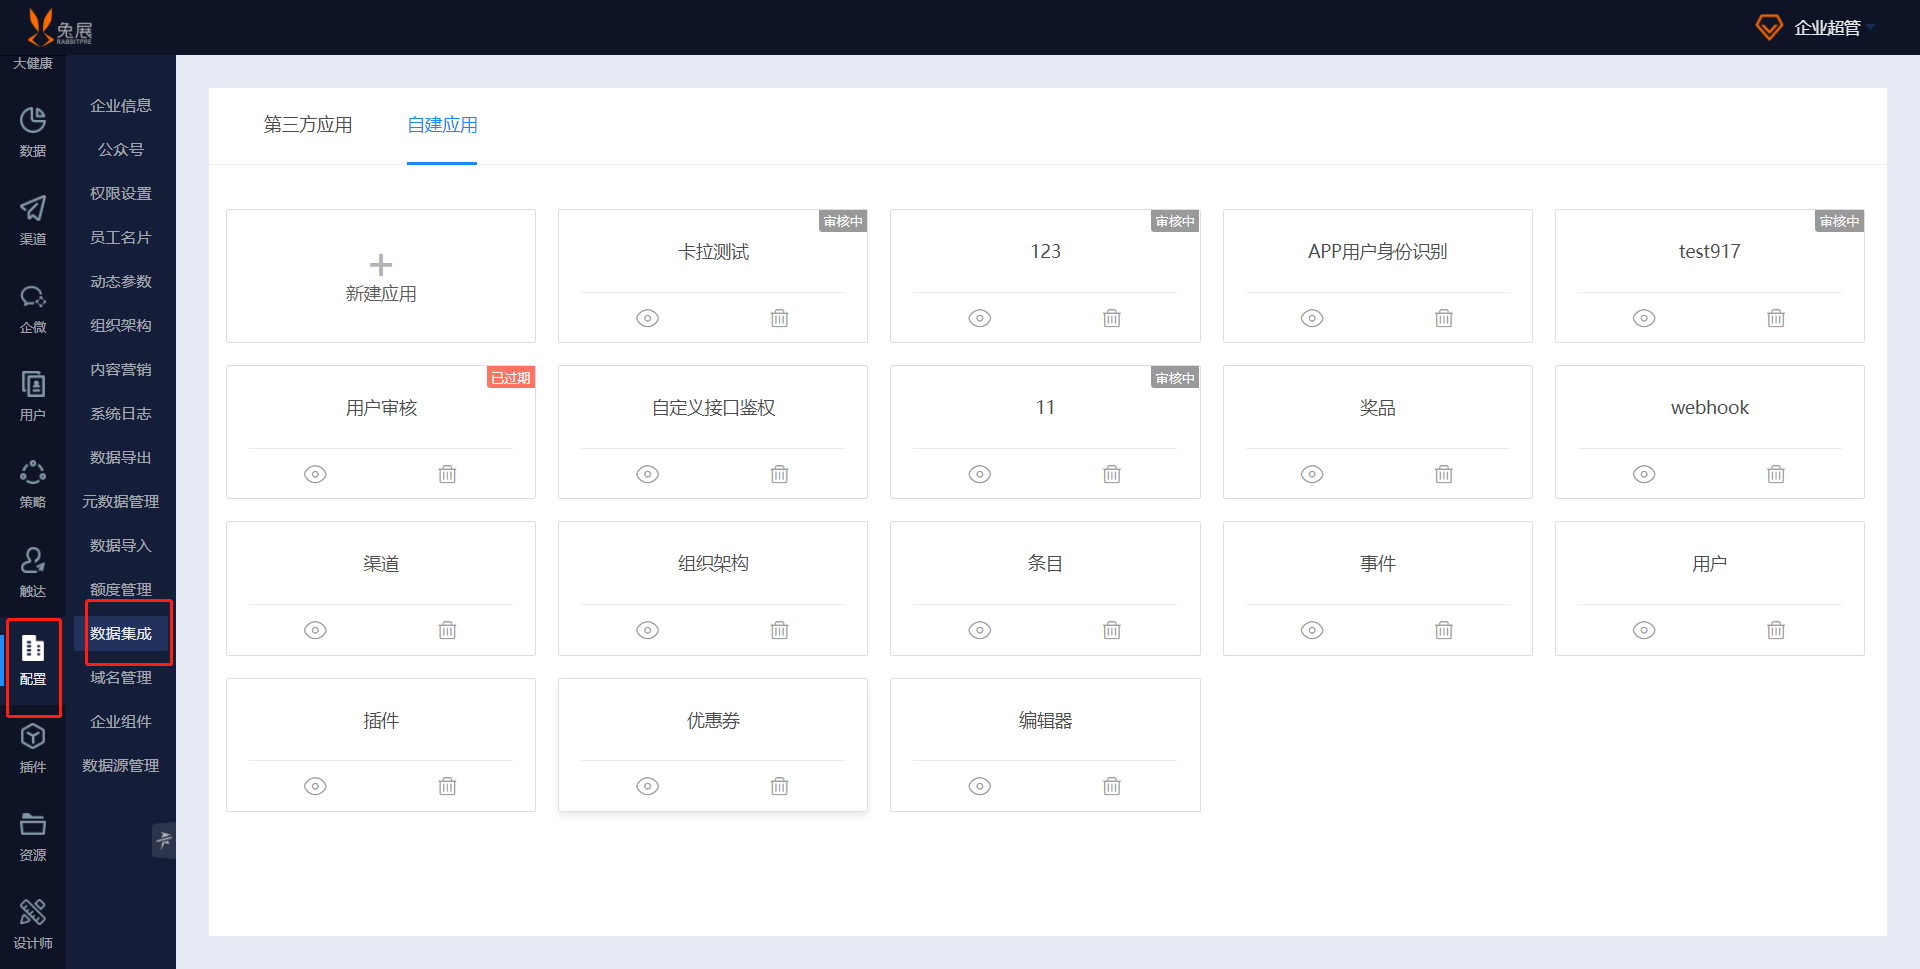Open the 数据 section in sidebar

click(33, 132)
